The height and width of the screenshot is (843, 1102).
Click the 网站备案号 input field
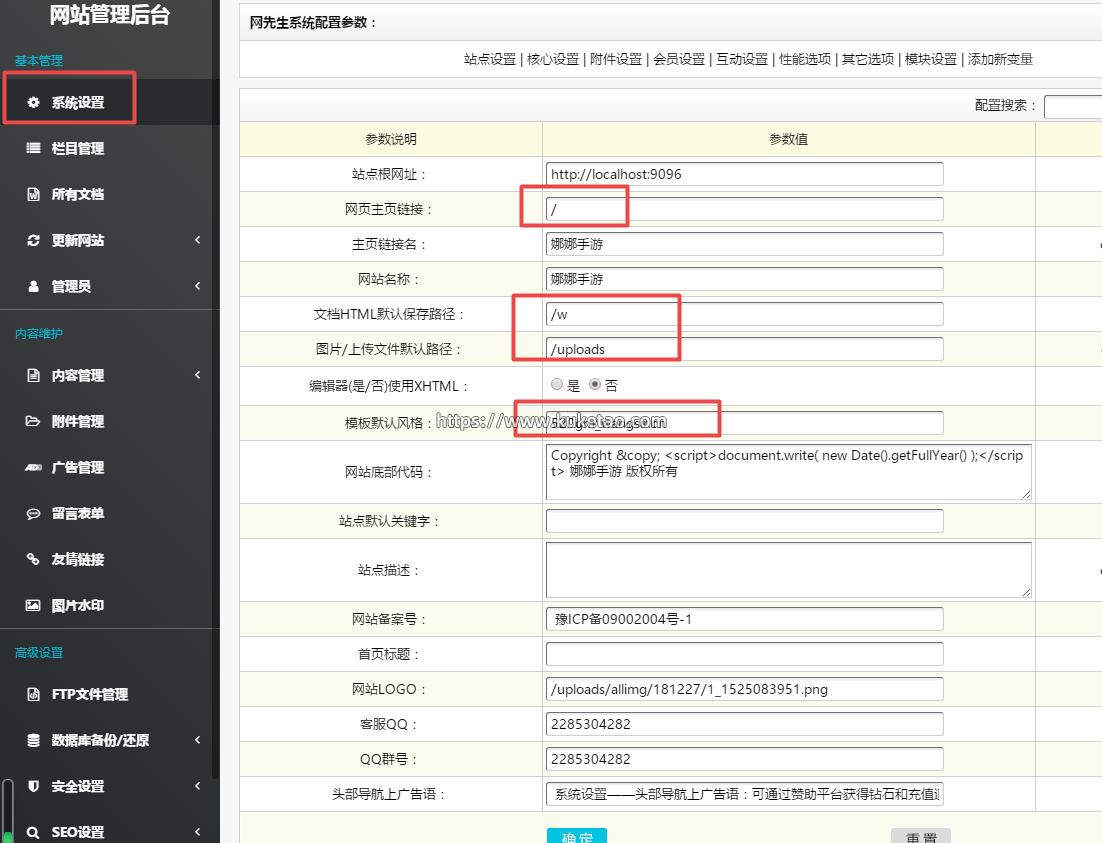745,619
